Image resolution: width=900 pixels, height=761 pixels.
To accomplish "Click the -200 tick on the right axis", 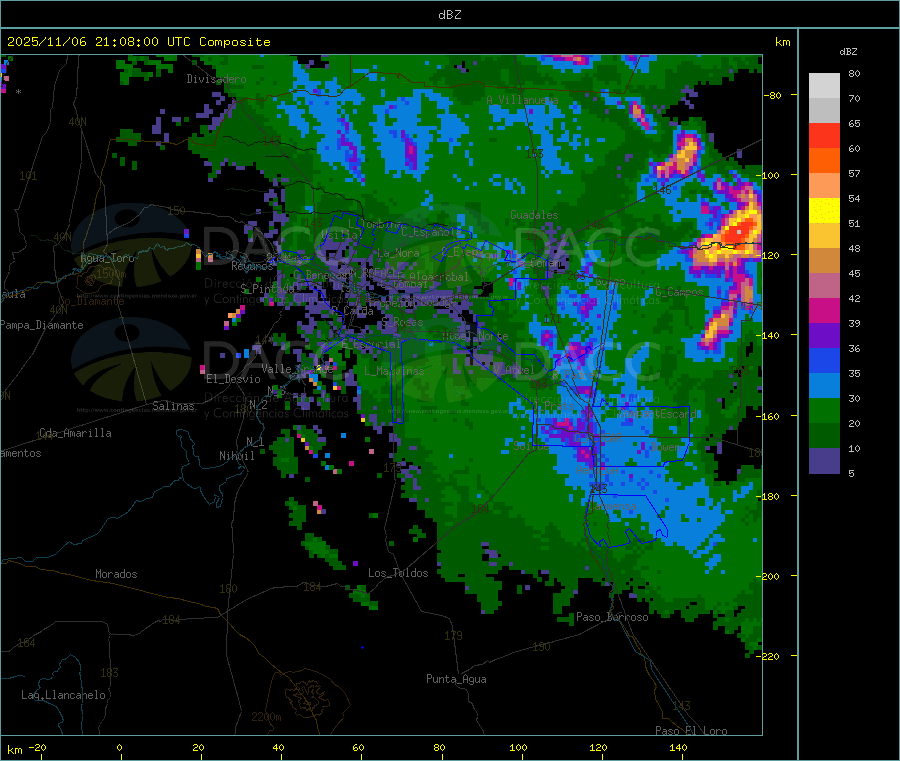I will (770, 576).
